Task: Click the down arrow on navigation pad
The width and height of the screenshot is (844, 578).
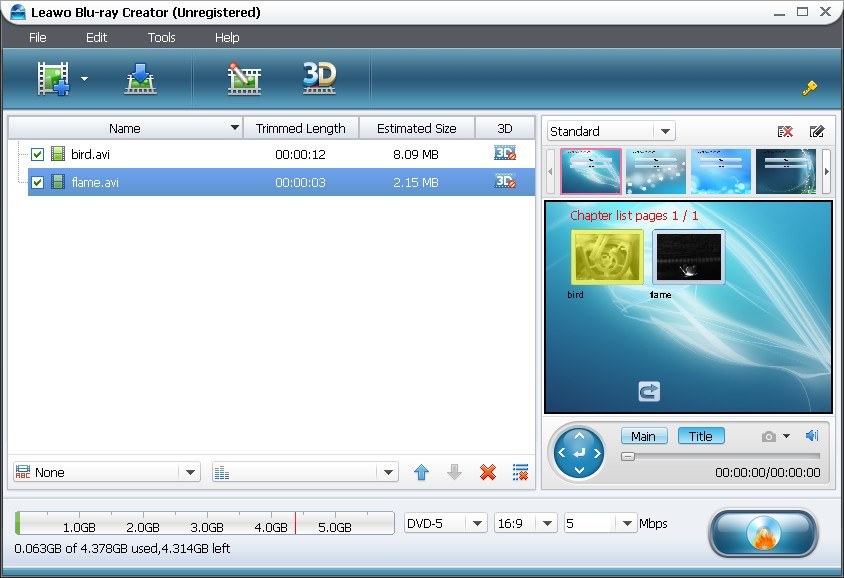Action: click(x=579, y=470)
